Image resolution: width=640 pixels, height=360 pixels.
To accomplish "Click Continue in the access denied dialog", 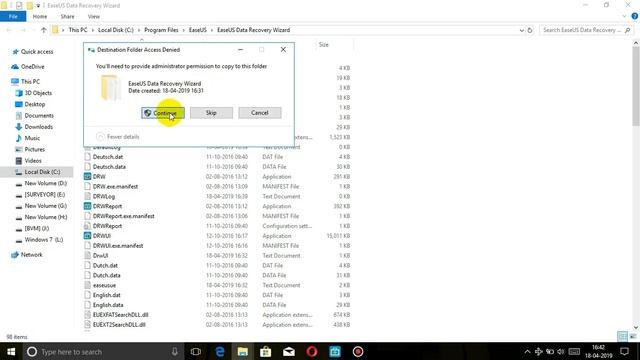I will [x=163, y=113].
